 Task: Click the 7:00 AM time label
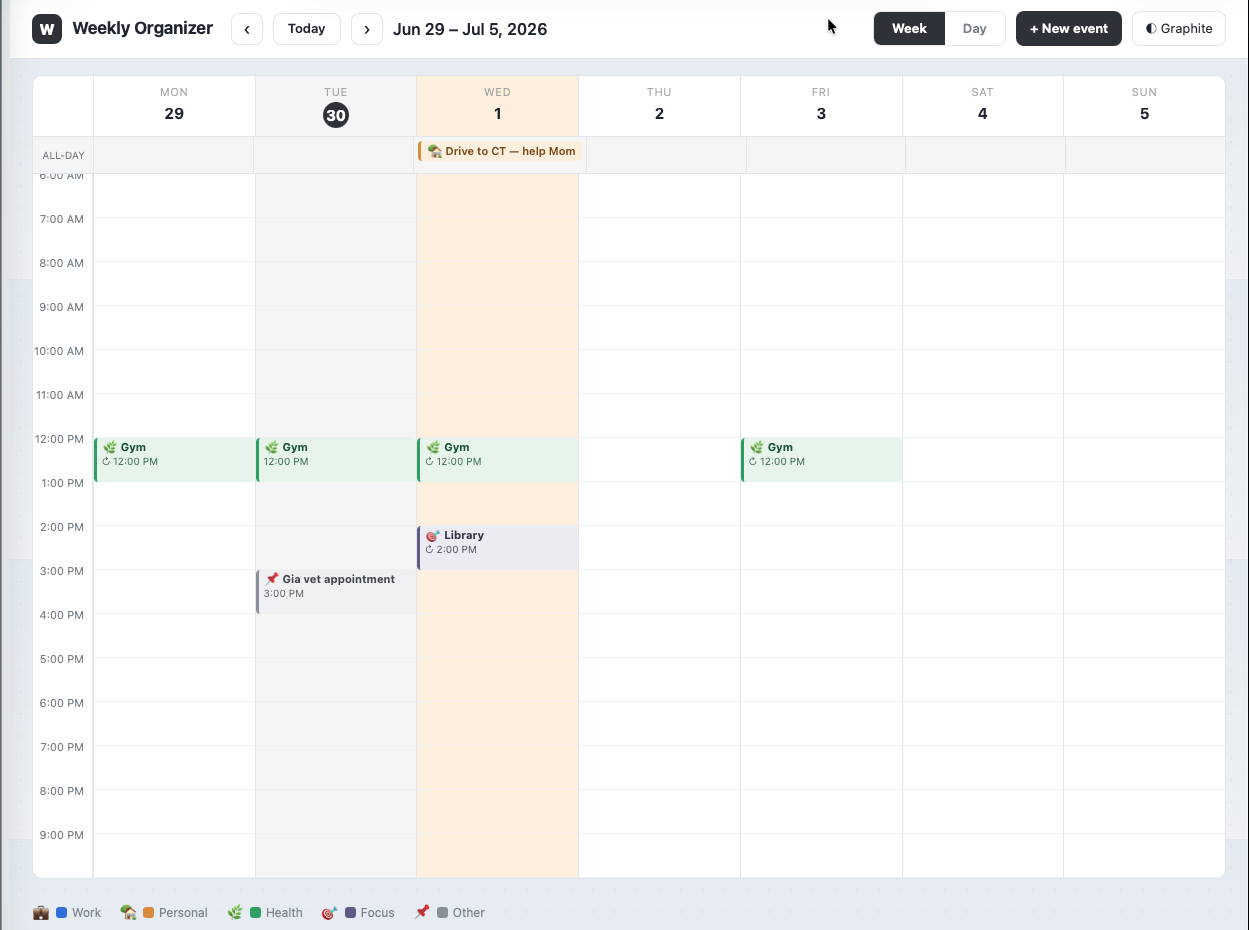[x=62, y=219]
